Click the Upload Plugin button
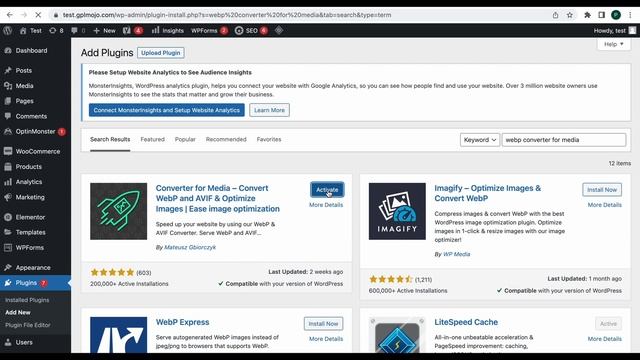The height and width of the screenshot is (360, 640). point(160,53)
